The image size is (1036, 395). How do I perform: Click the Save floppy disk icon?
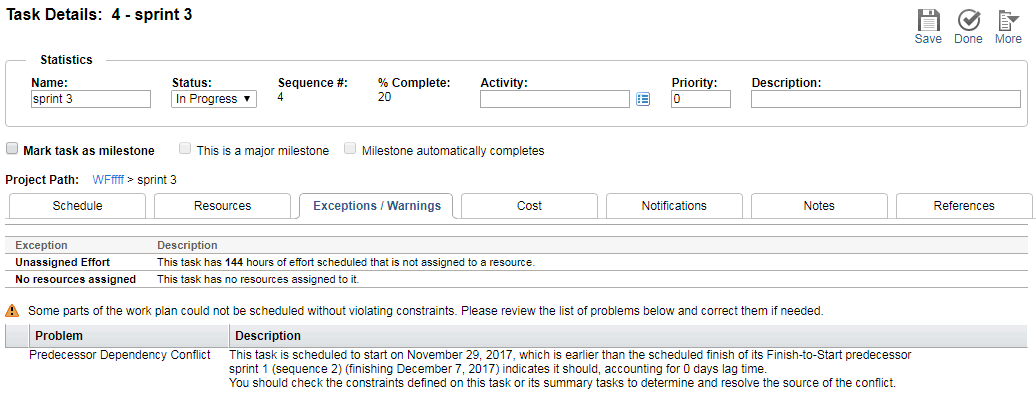[x=928, y=20]
